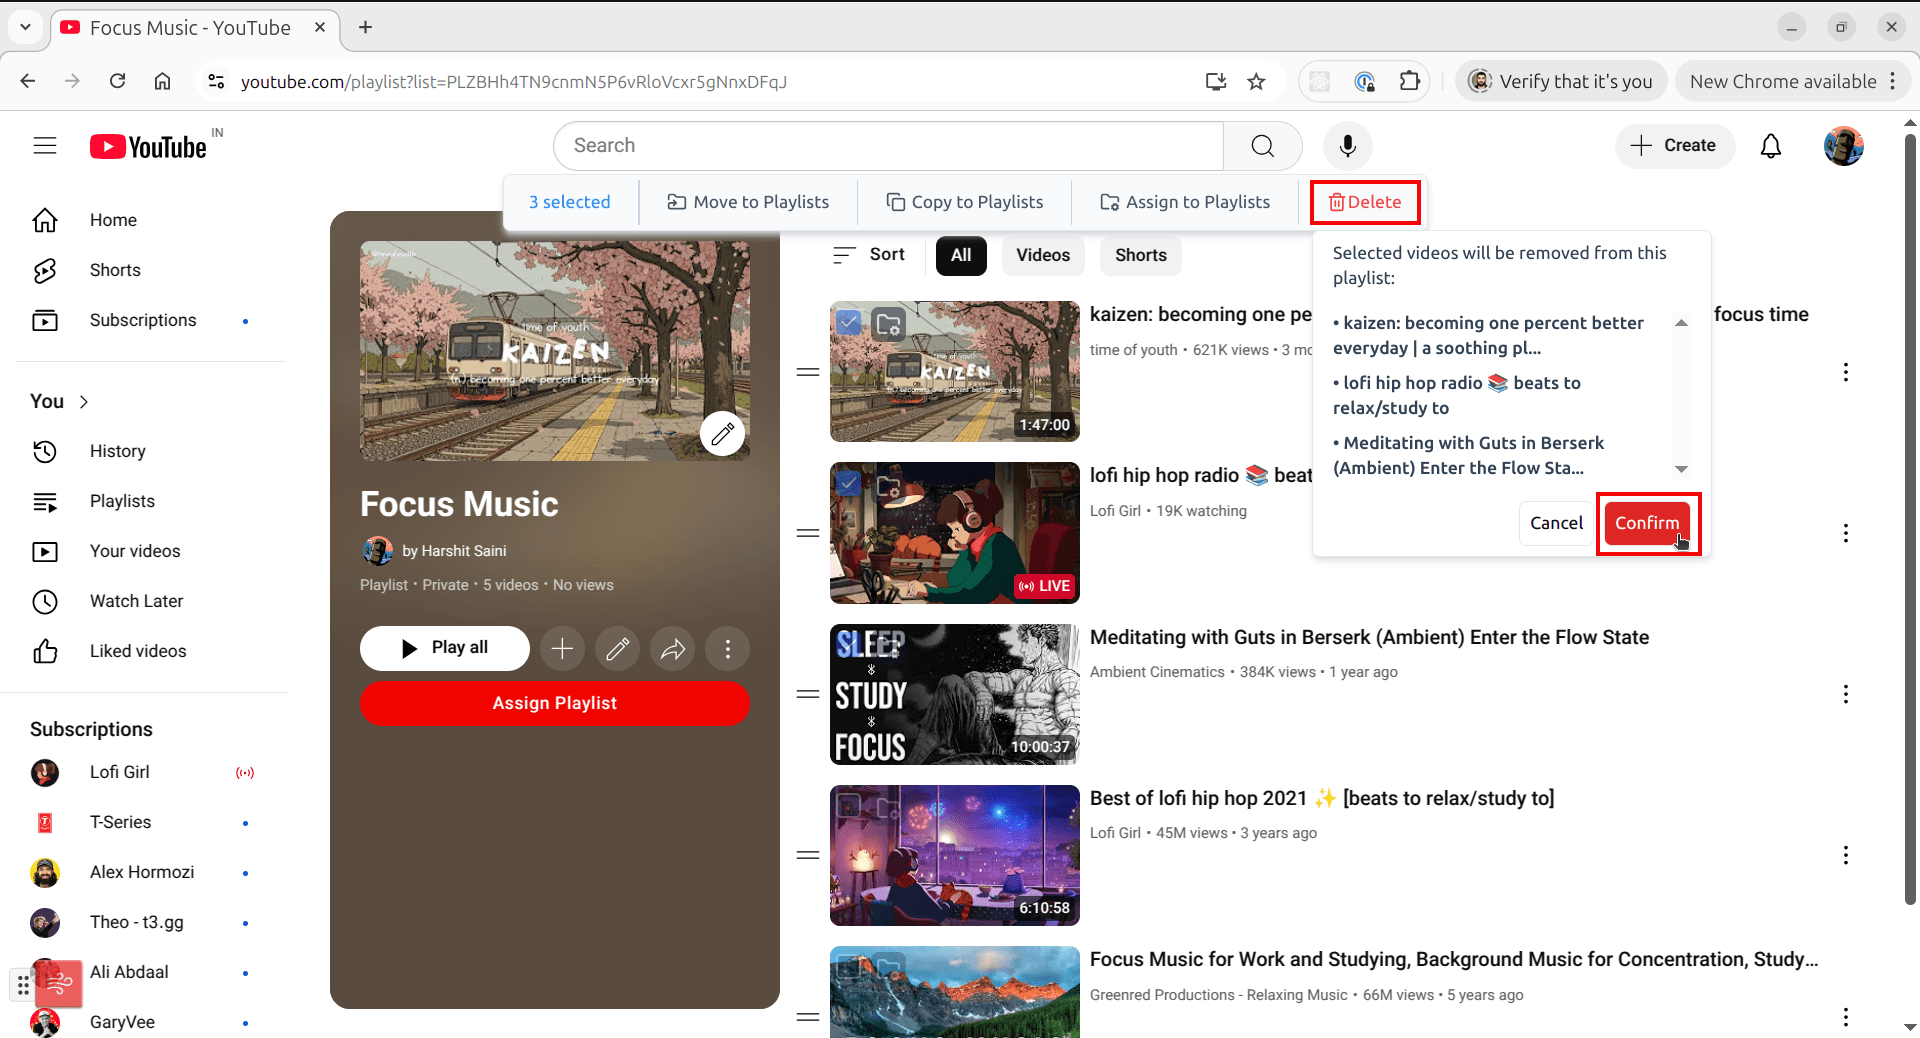This screenshot has height=1038, width=1920.
Task: Open more actions for the kaizen video
Action: [x=1845, y=372]
